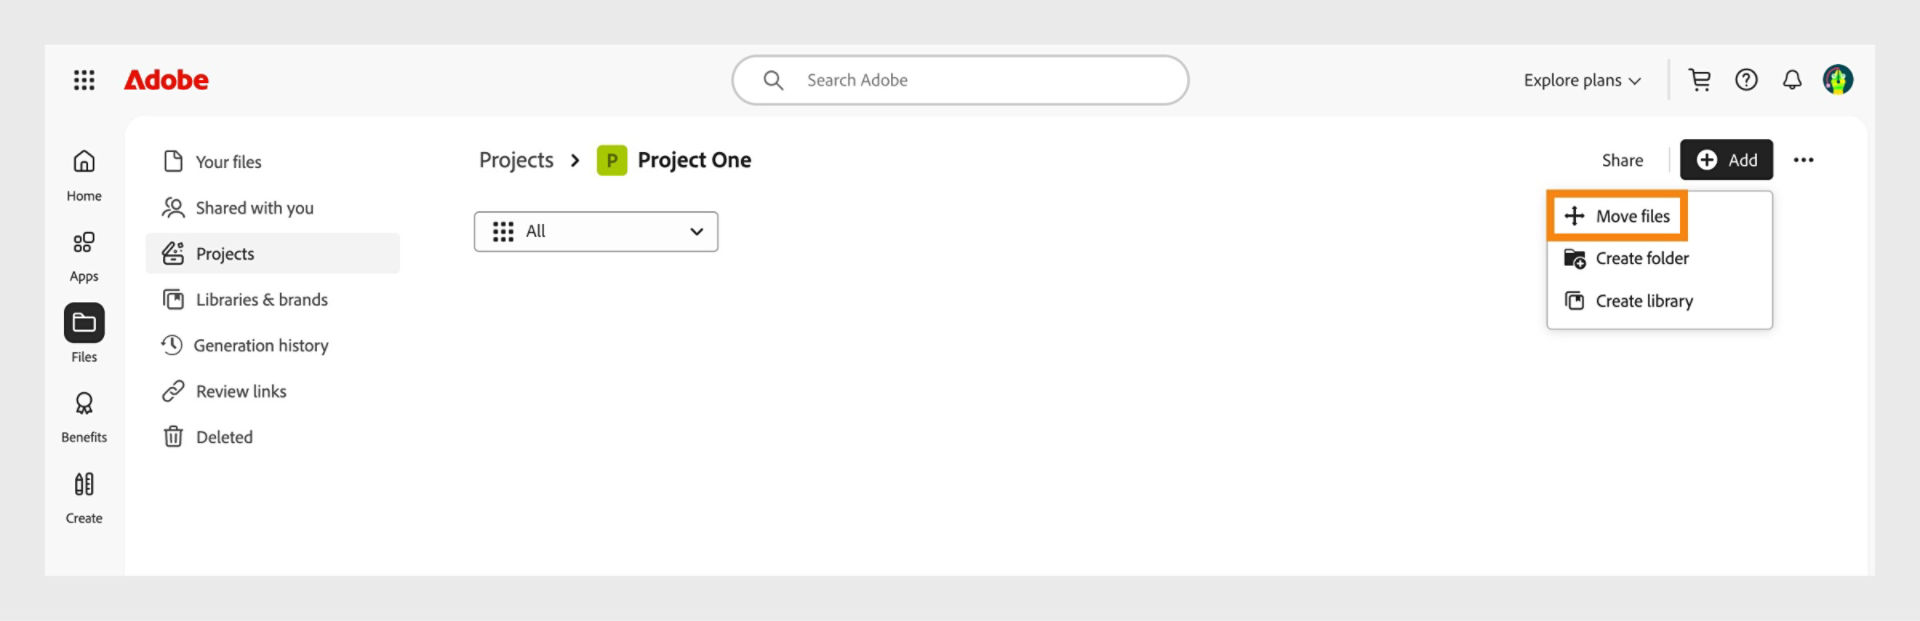Click the shopping cart icon
Image resolution: width=1920 pixels, height=621 pixels.
[1699, 80]
